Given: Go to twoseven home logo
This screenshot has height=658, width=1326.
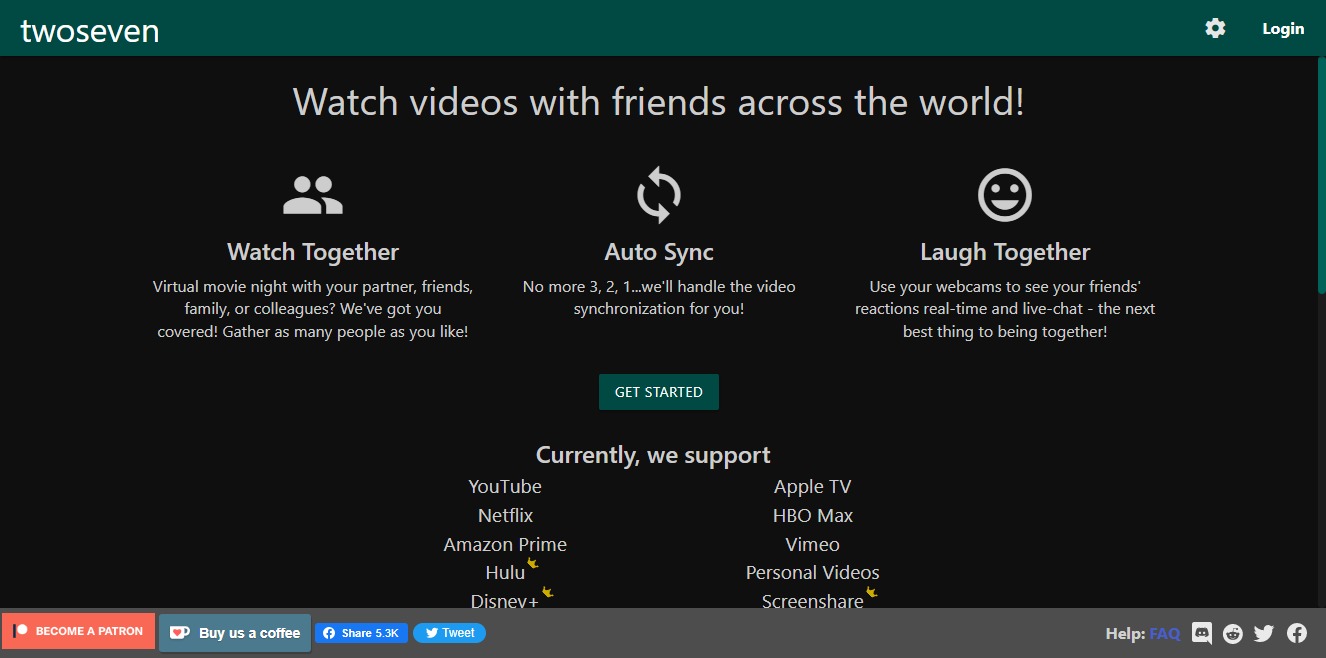Looking at the screenshot, I should (x=90, y=30).
